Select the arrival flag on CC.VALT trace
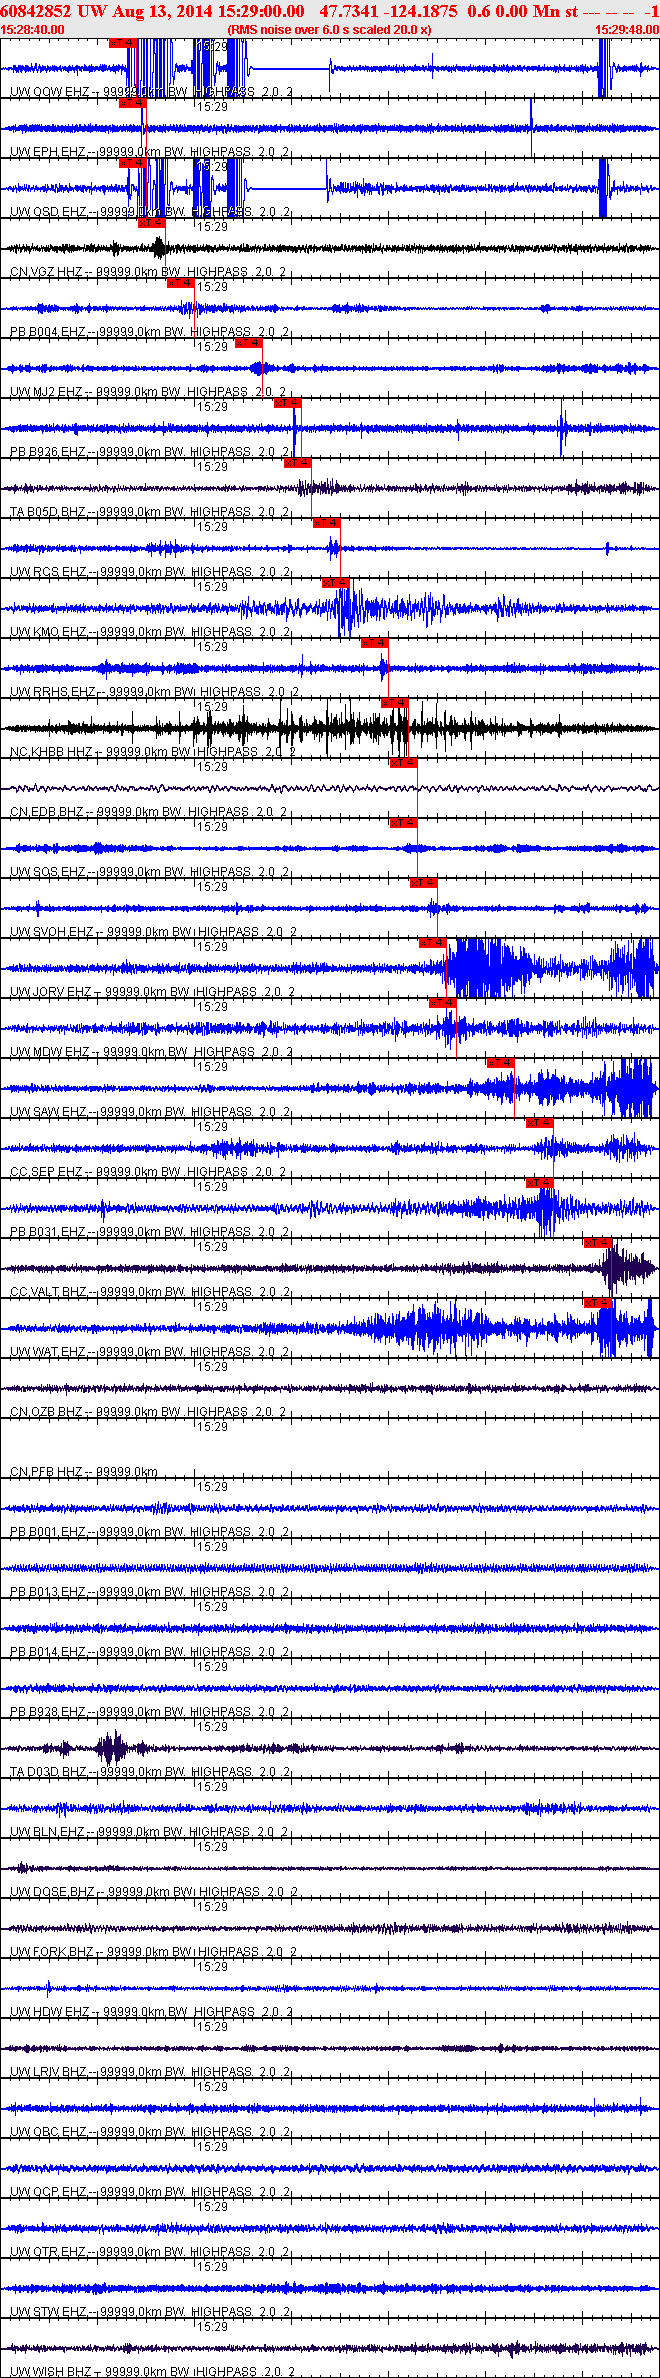The width and height of the screenshot is (660, 2378). [x=598, y=1242]
